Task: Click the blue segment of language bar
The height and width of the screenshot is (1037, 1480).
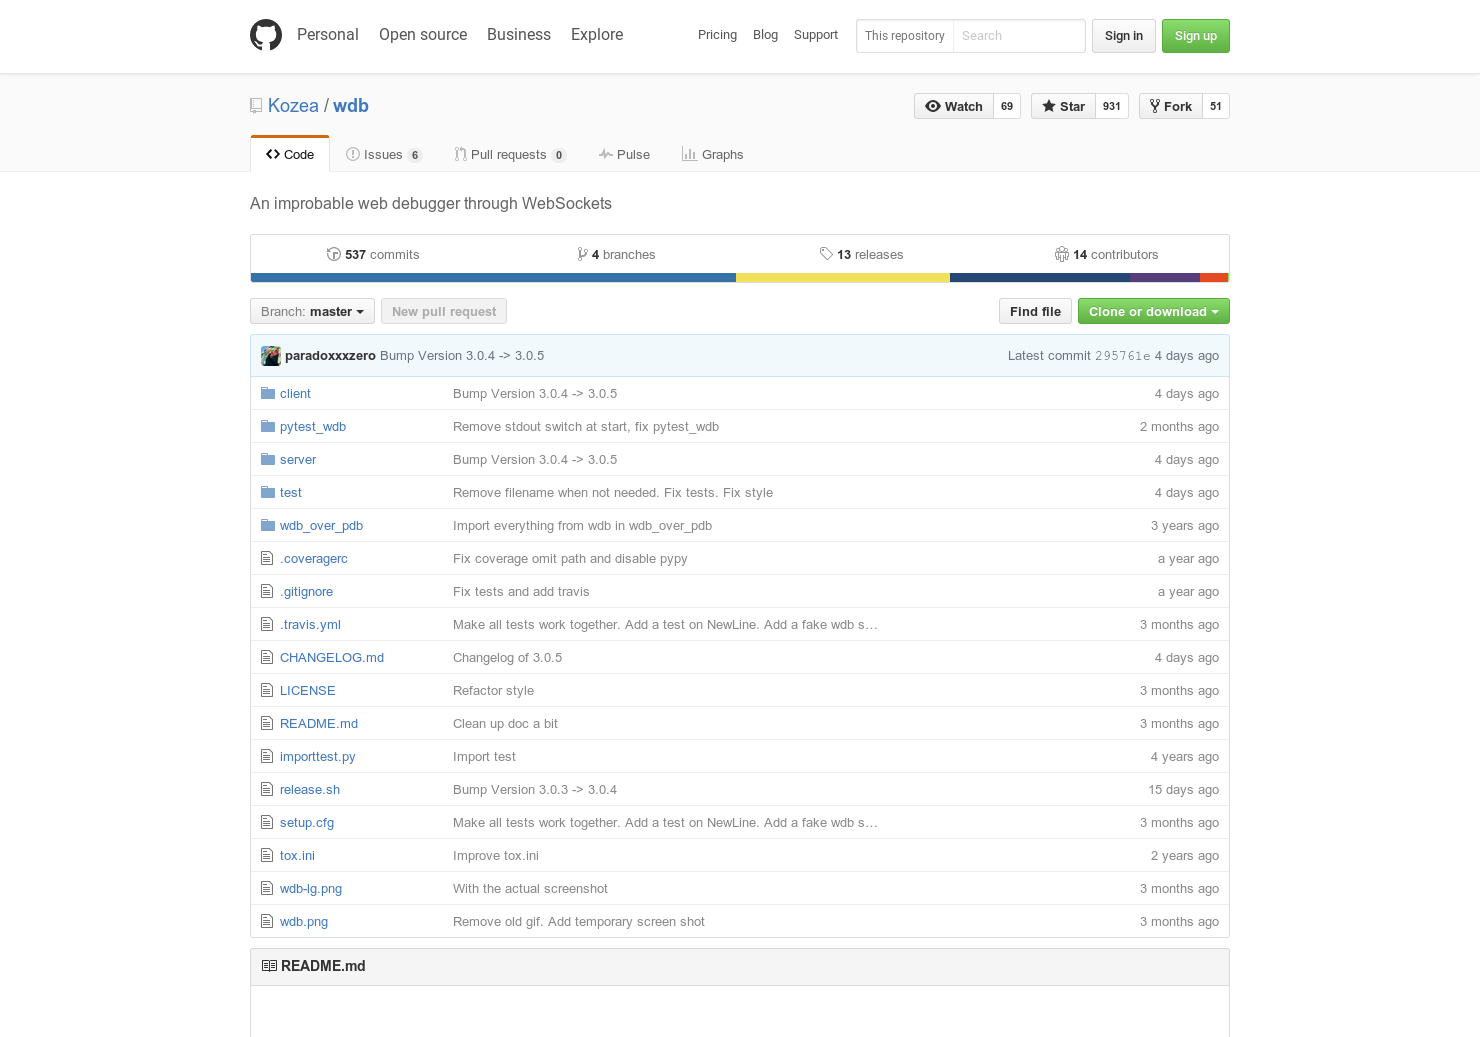Action: pyautogui.click(x=493, y=278)
